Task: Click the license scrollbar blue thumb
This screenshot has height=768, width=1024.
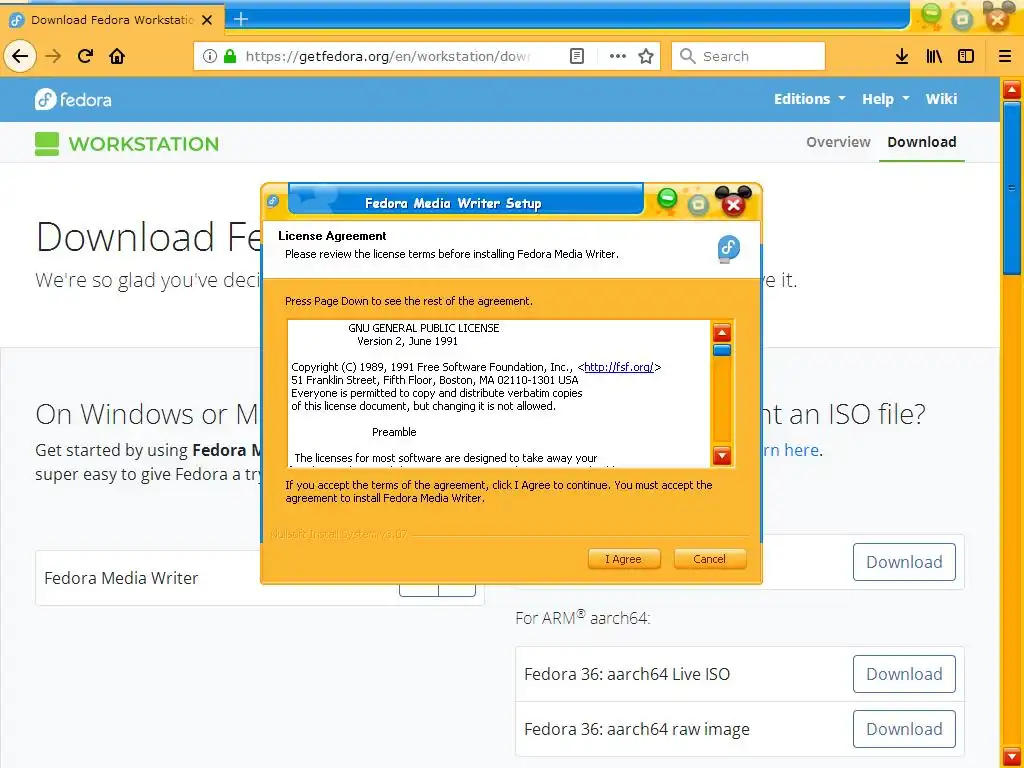Action: point(722,350)
